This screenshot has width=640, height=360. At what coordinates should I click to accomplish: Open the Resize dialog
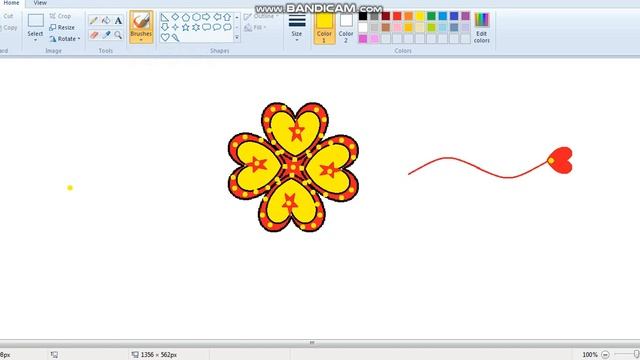tap(62, 27)
